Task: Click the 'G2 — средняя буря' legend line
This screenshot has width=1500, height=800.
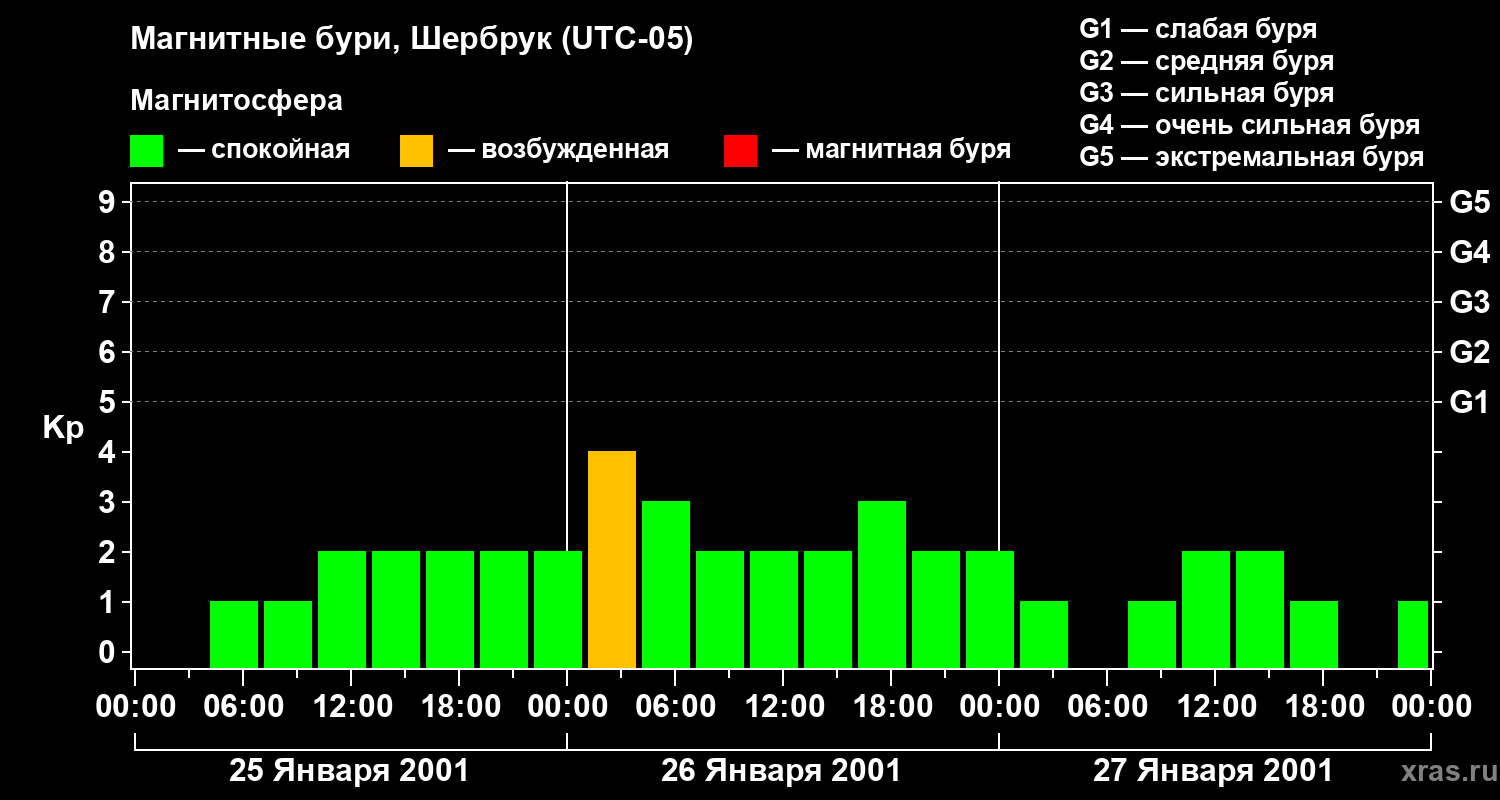Action: pyautogui.click(x=1206, y=61)
